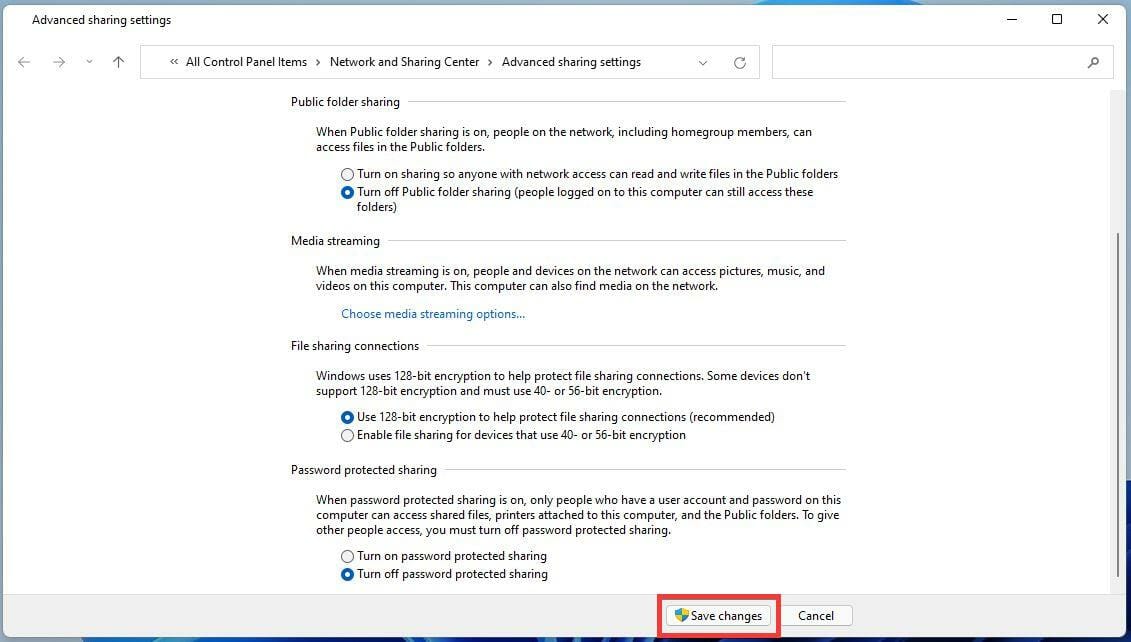
Task: Open Choose media streaming options link
Action: [x=432, y=313]
